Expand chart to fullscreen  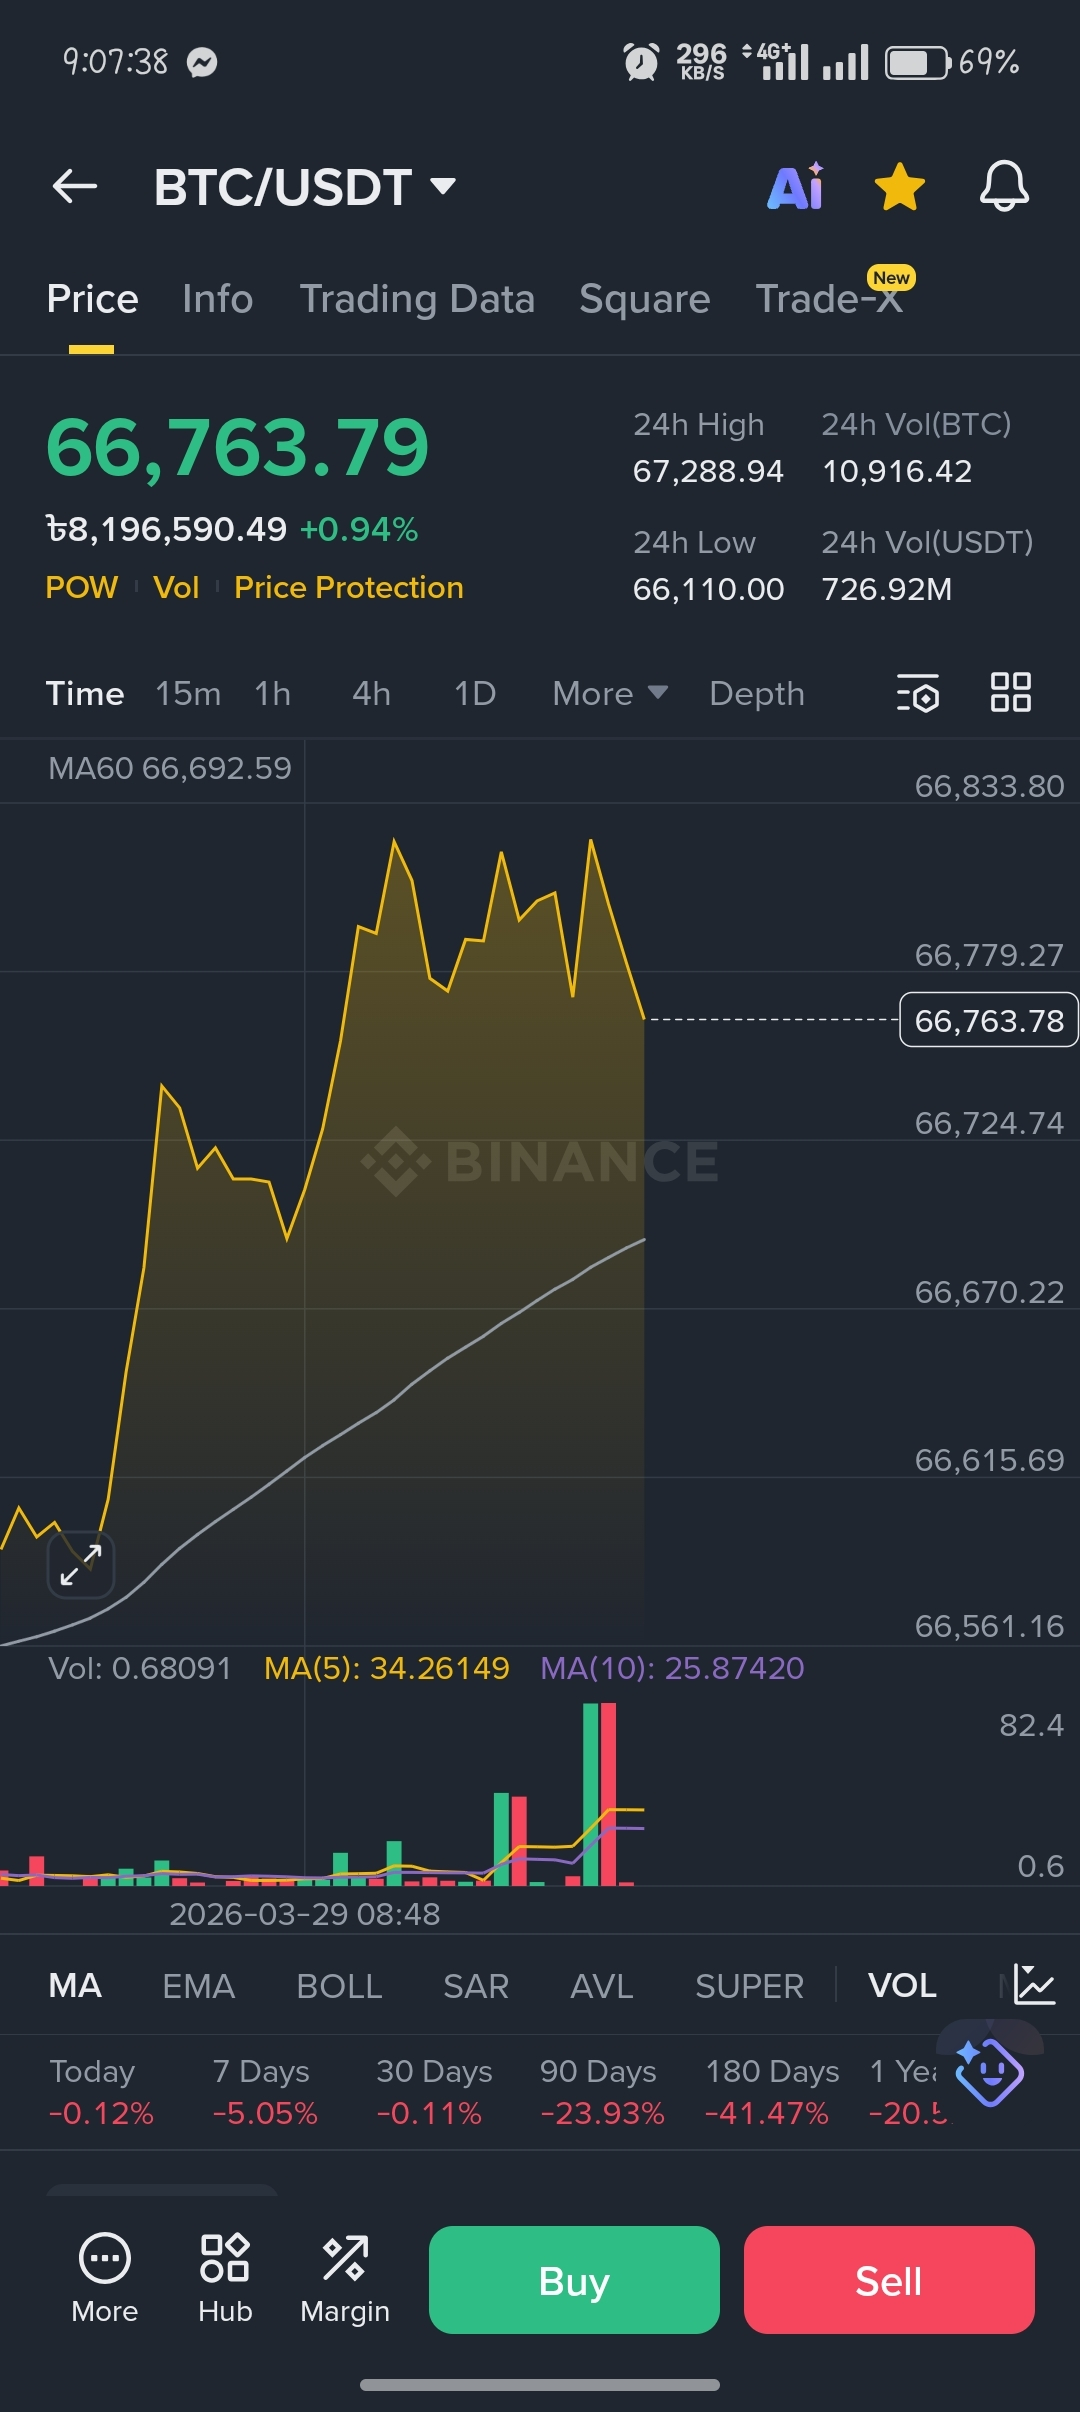click(81, 1565)
